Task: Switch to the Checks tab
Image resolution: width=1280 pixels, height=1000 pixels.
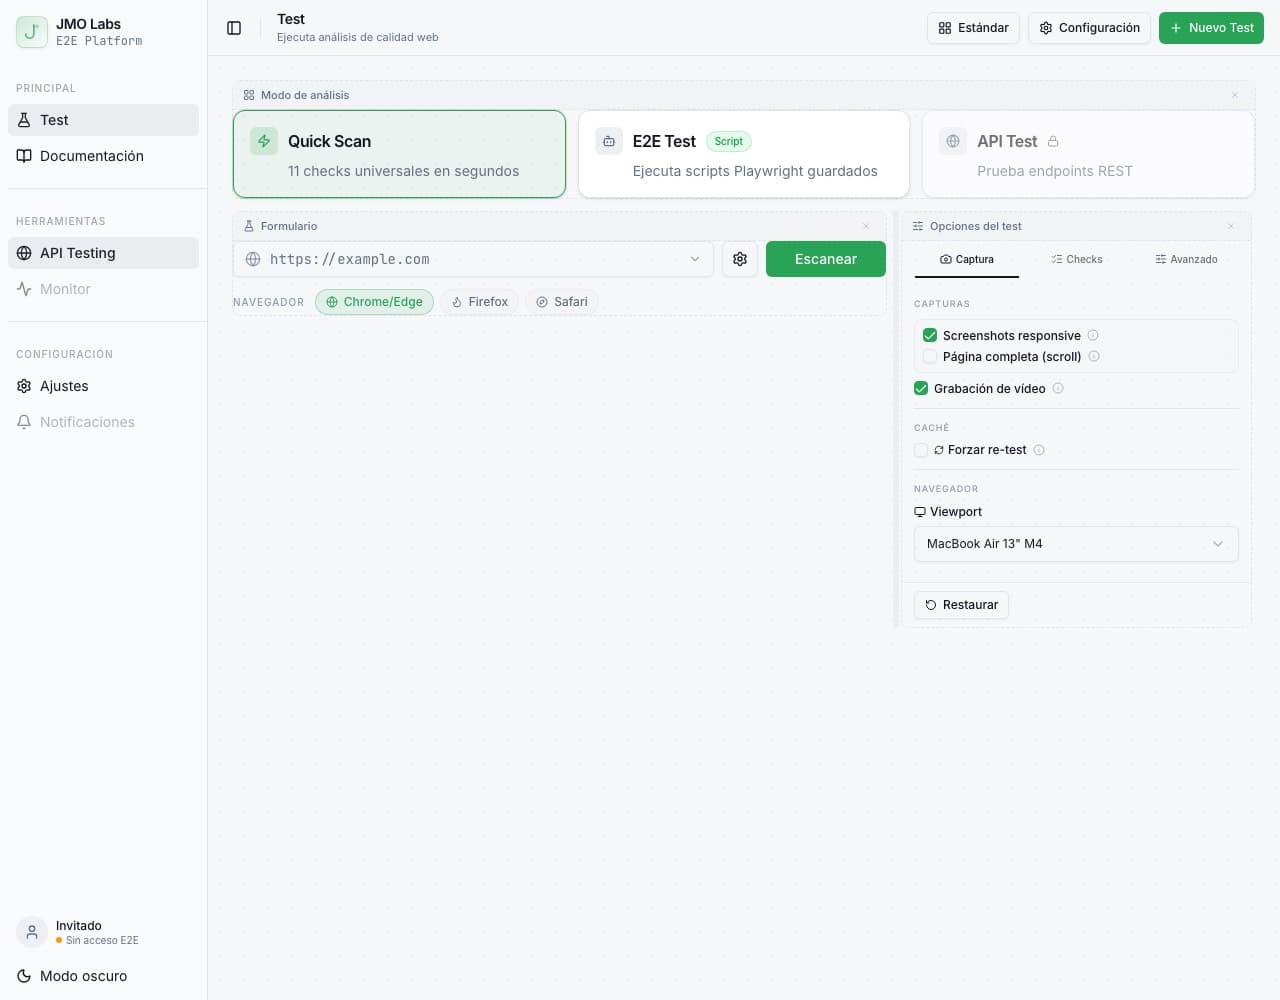Action: (1077, 259)
